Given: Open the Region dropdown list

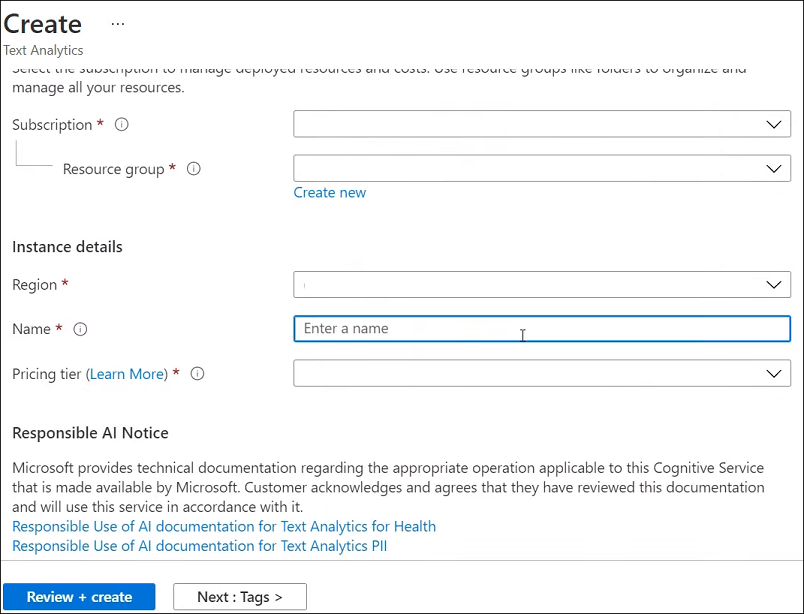Looking at the screenshot, I should point(541,284).
